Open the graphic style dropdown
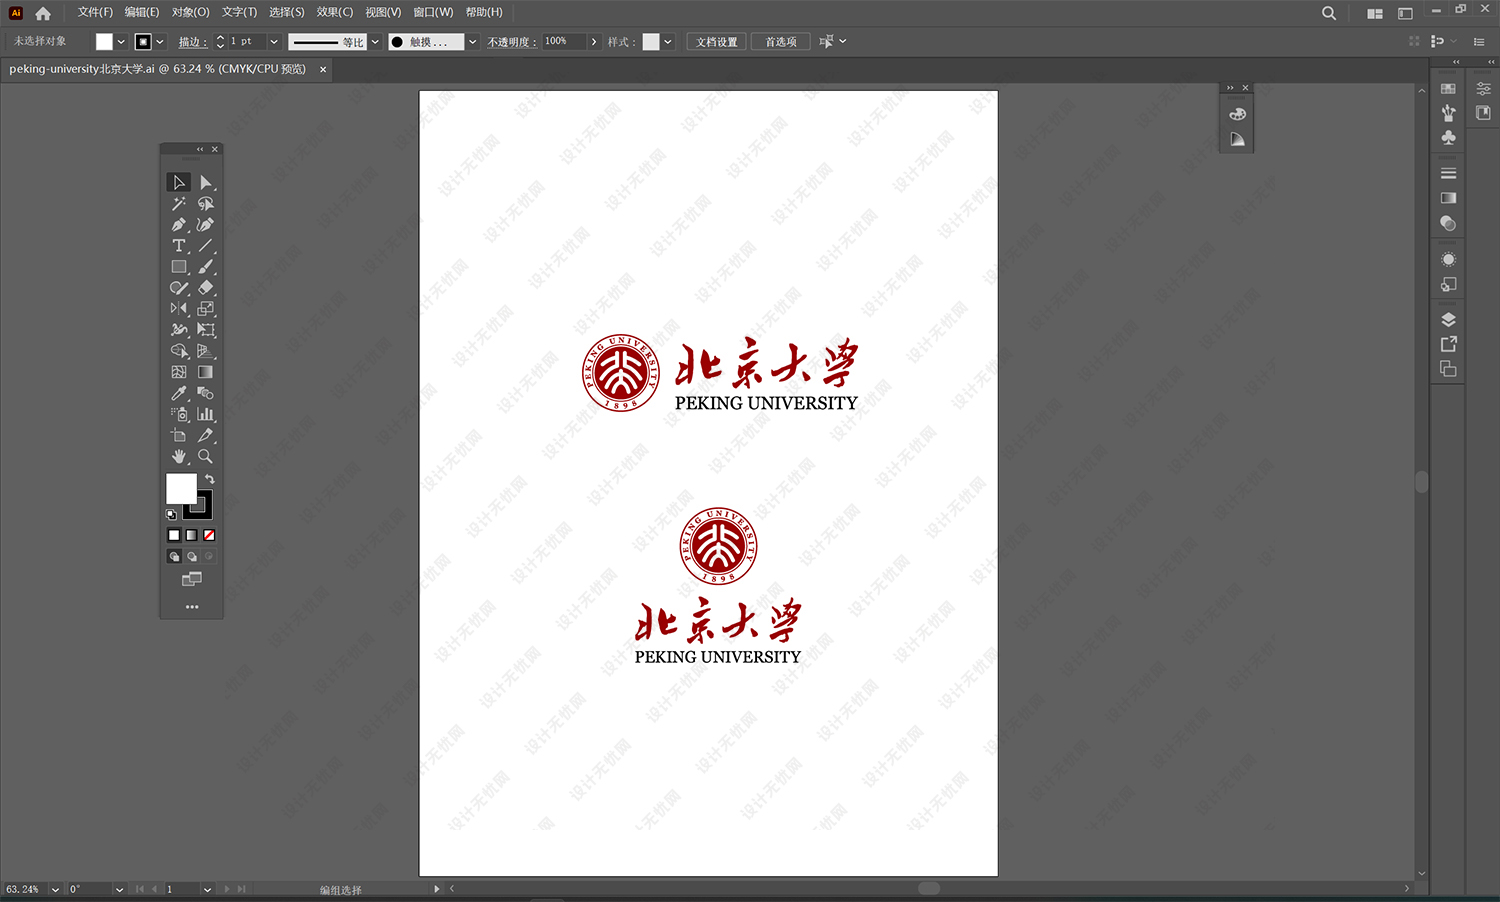 (668, 42)
